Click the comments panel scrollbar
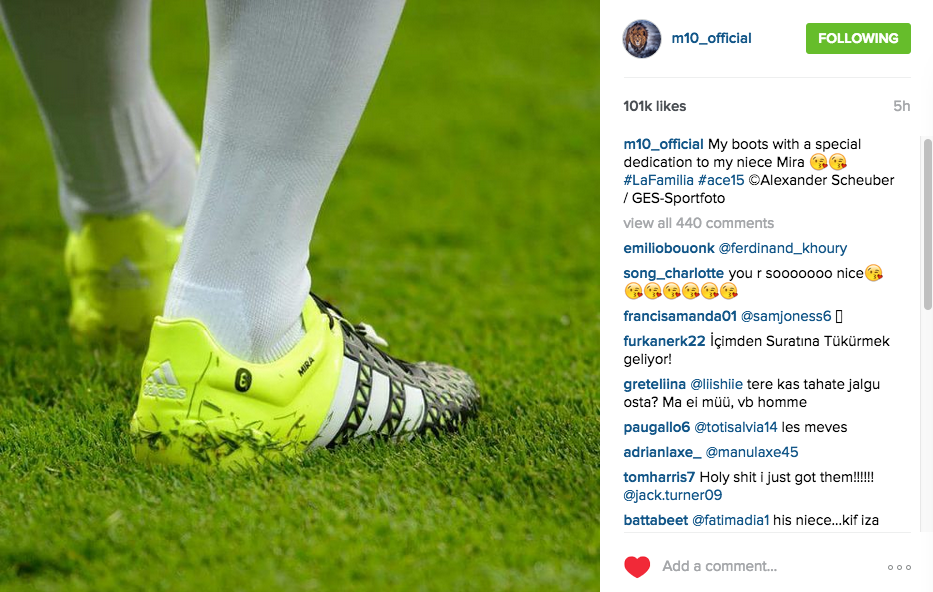This screenshot has width=933, height=592. click(927, 224)
